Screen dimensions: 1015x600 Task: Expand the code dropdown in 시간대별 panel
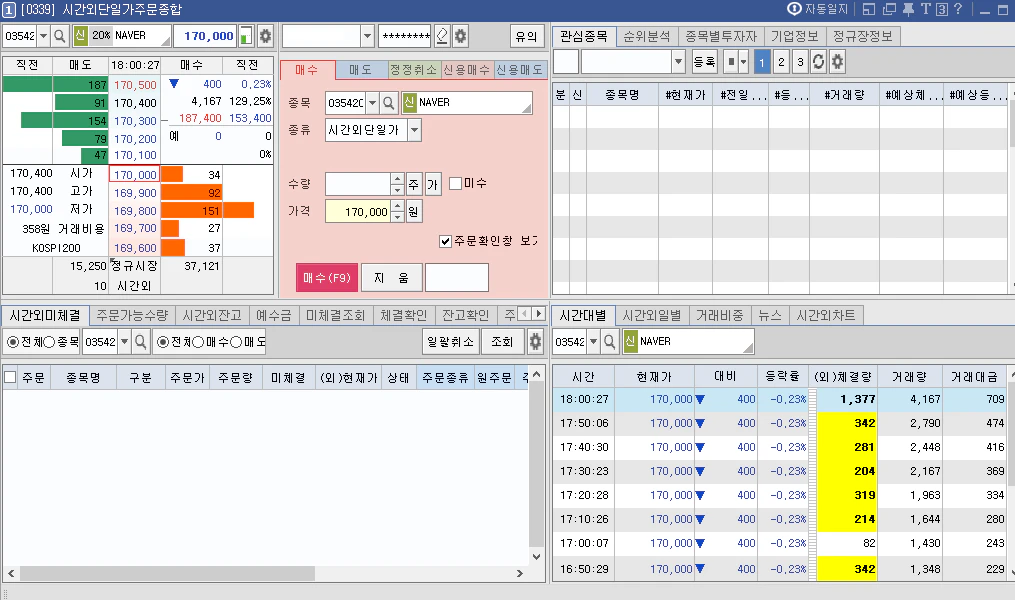click(593, 341)
